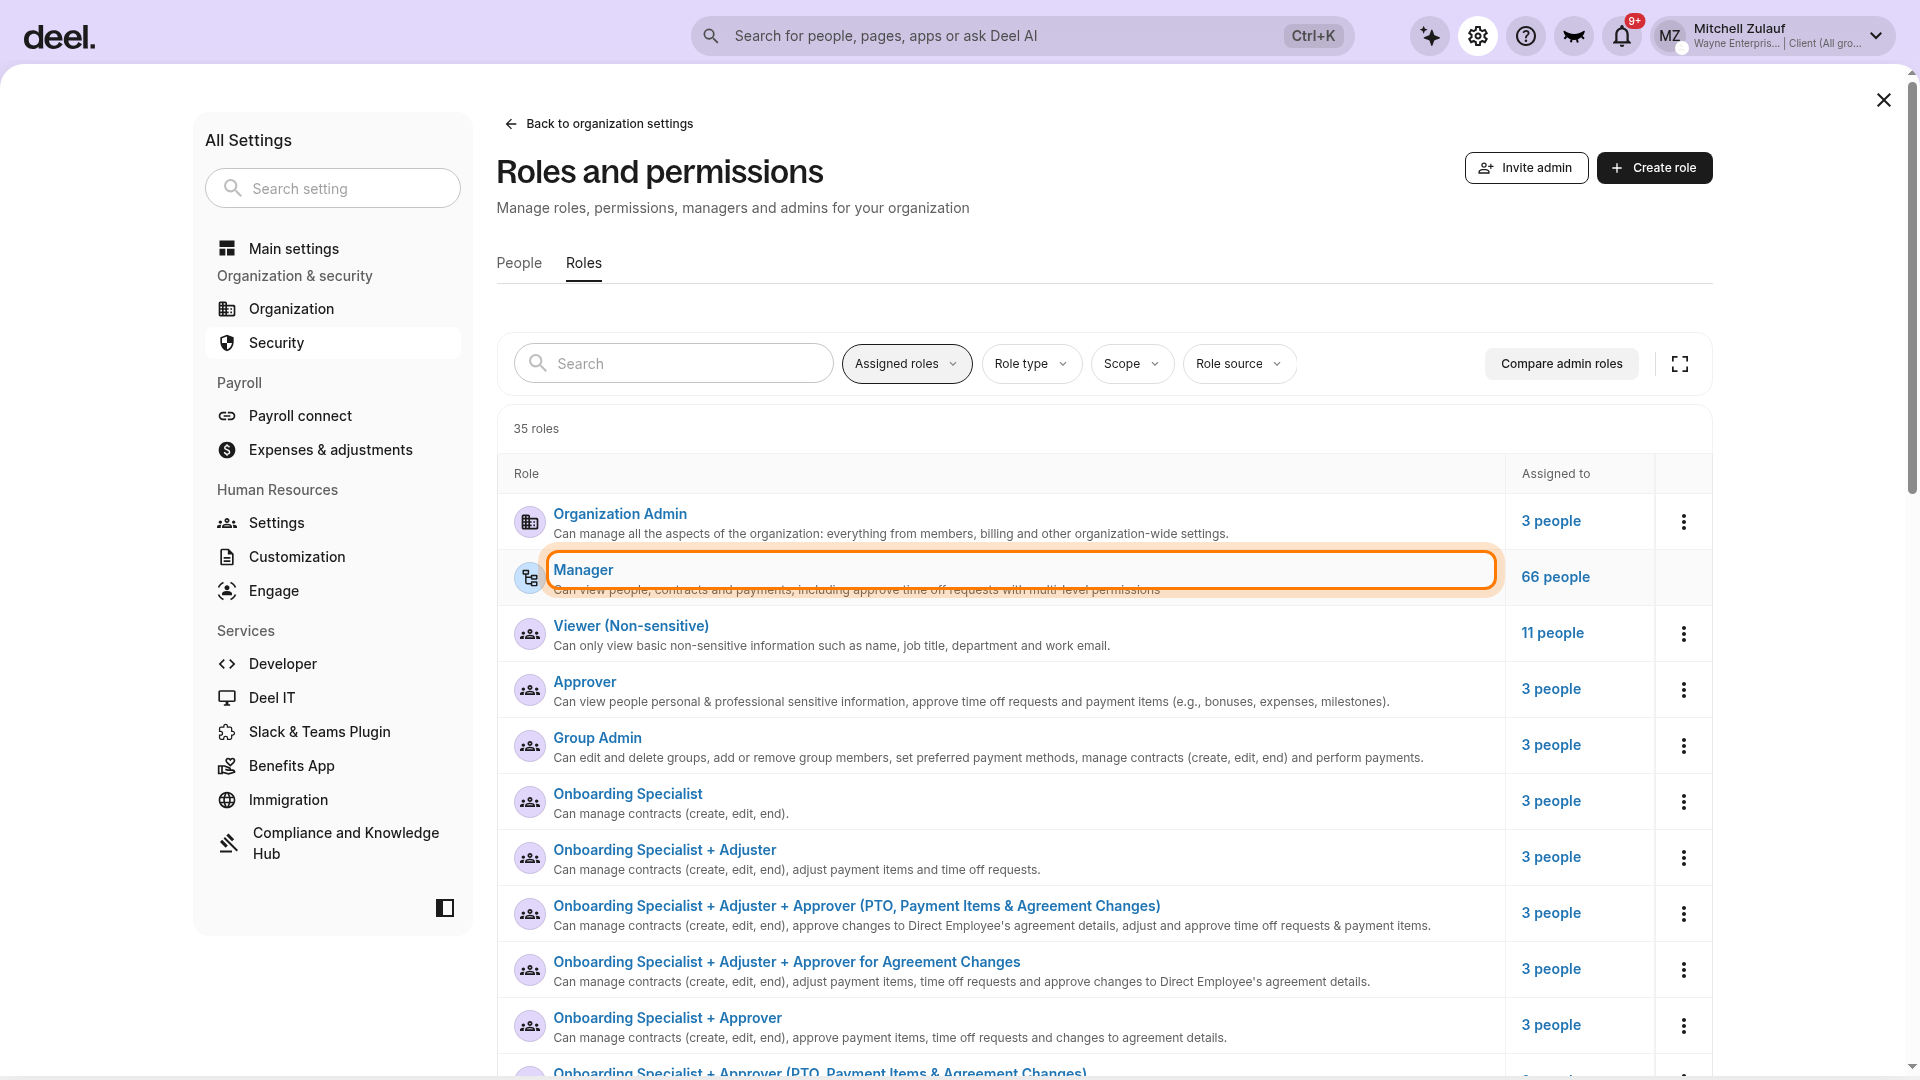Viewport: 1920px width, 1080px height.
Task: Click Create role button
Action: pyautogui.click(x=1654, y=168)
